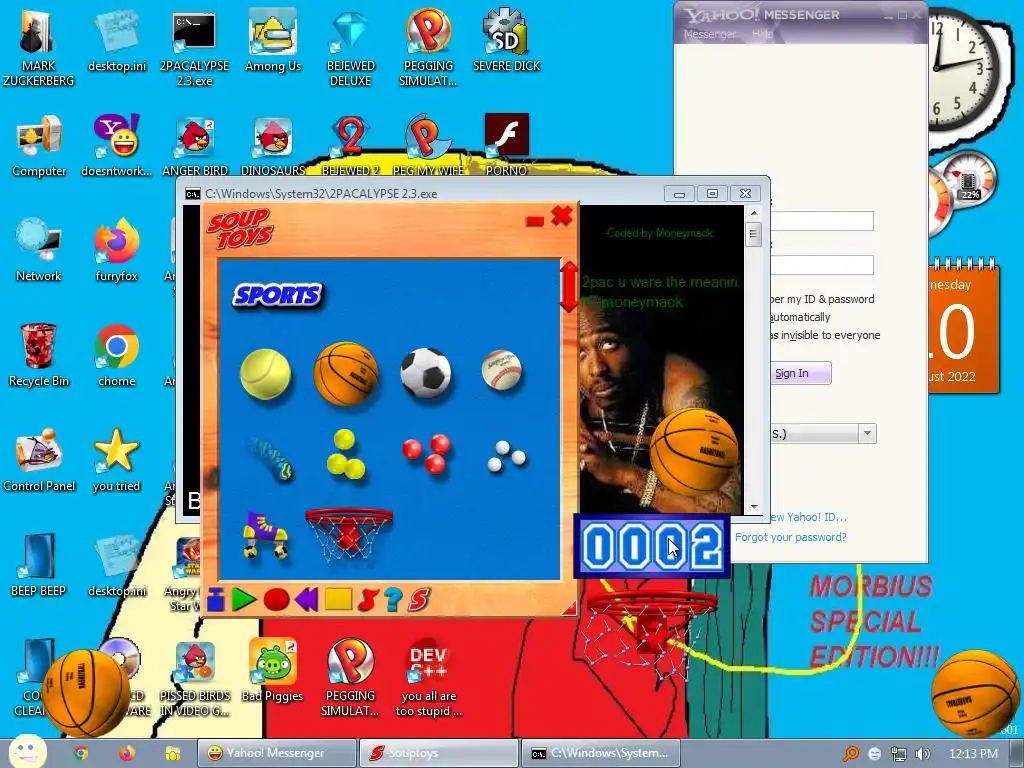The height and width of the screenshot is (768, 1024).
Task: Pick the baseball toy
Action: pos(502,370)
